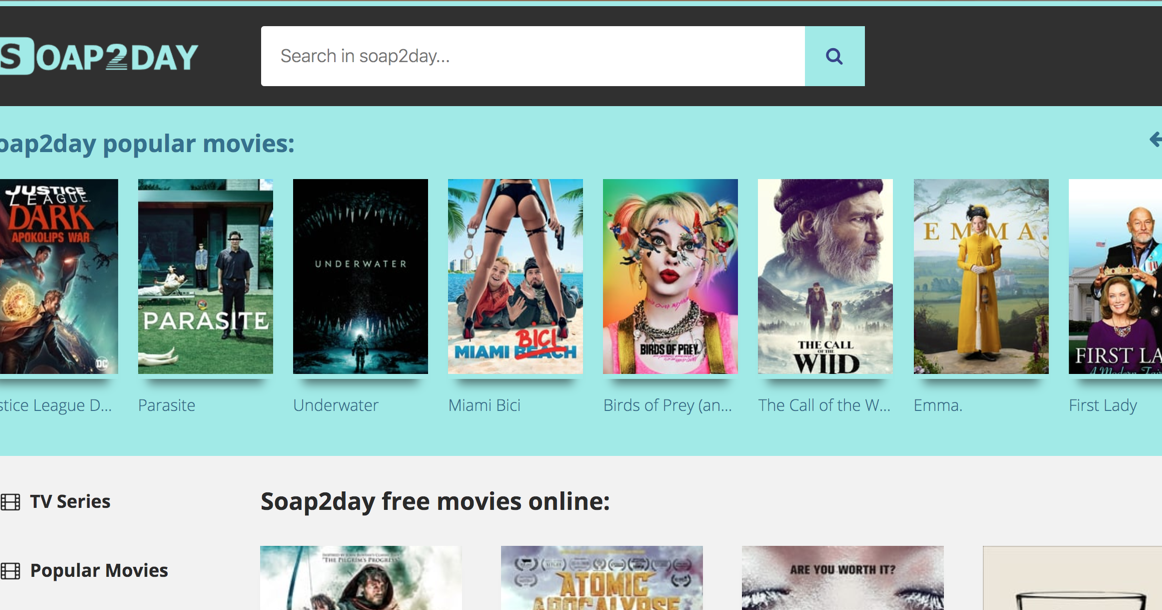Click 'Soap2day free movies online:' heading
Image resolution: width=1162 pixels, height=610 pixels.
pyautogui.click(x=435, y=502)
